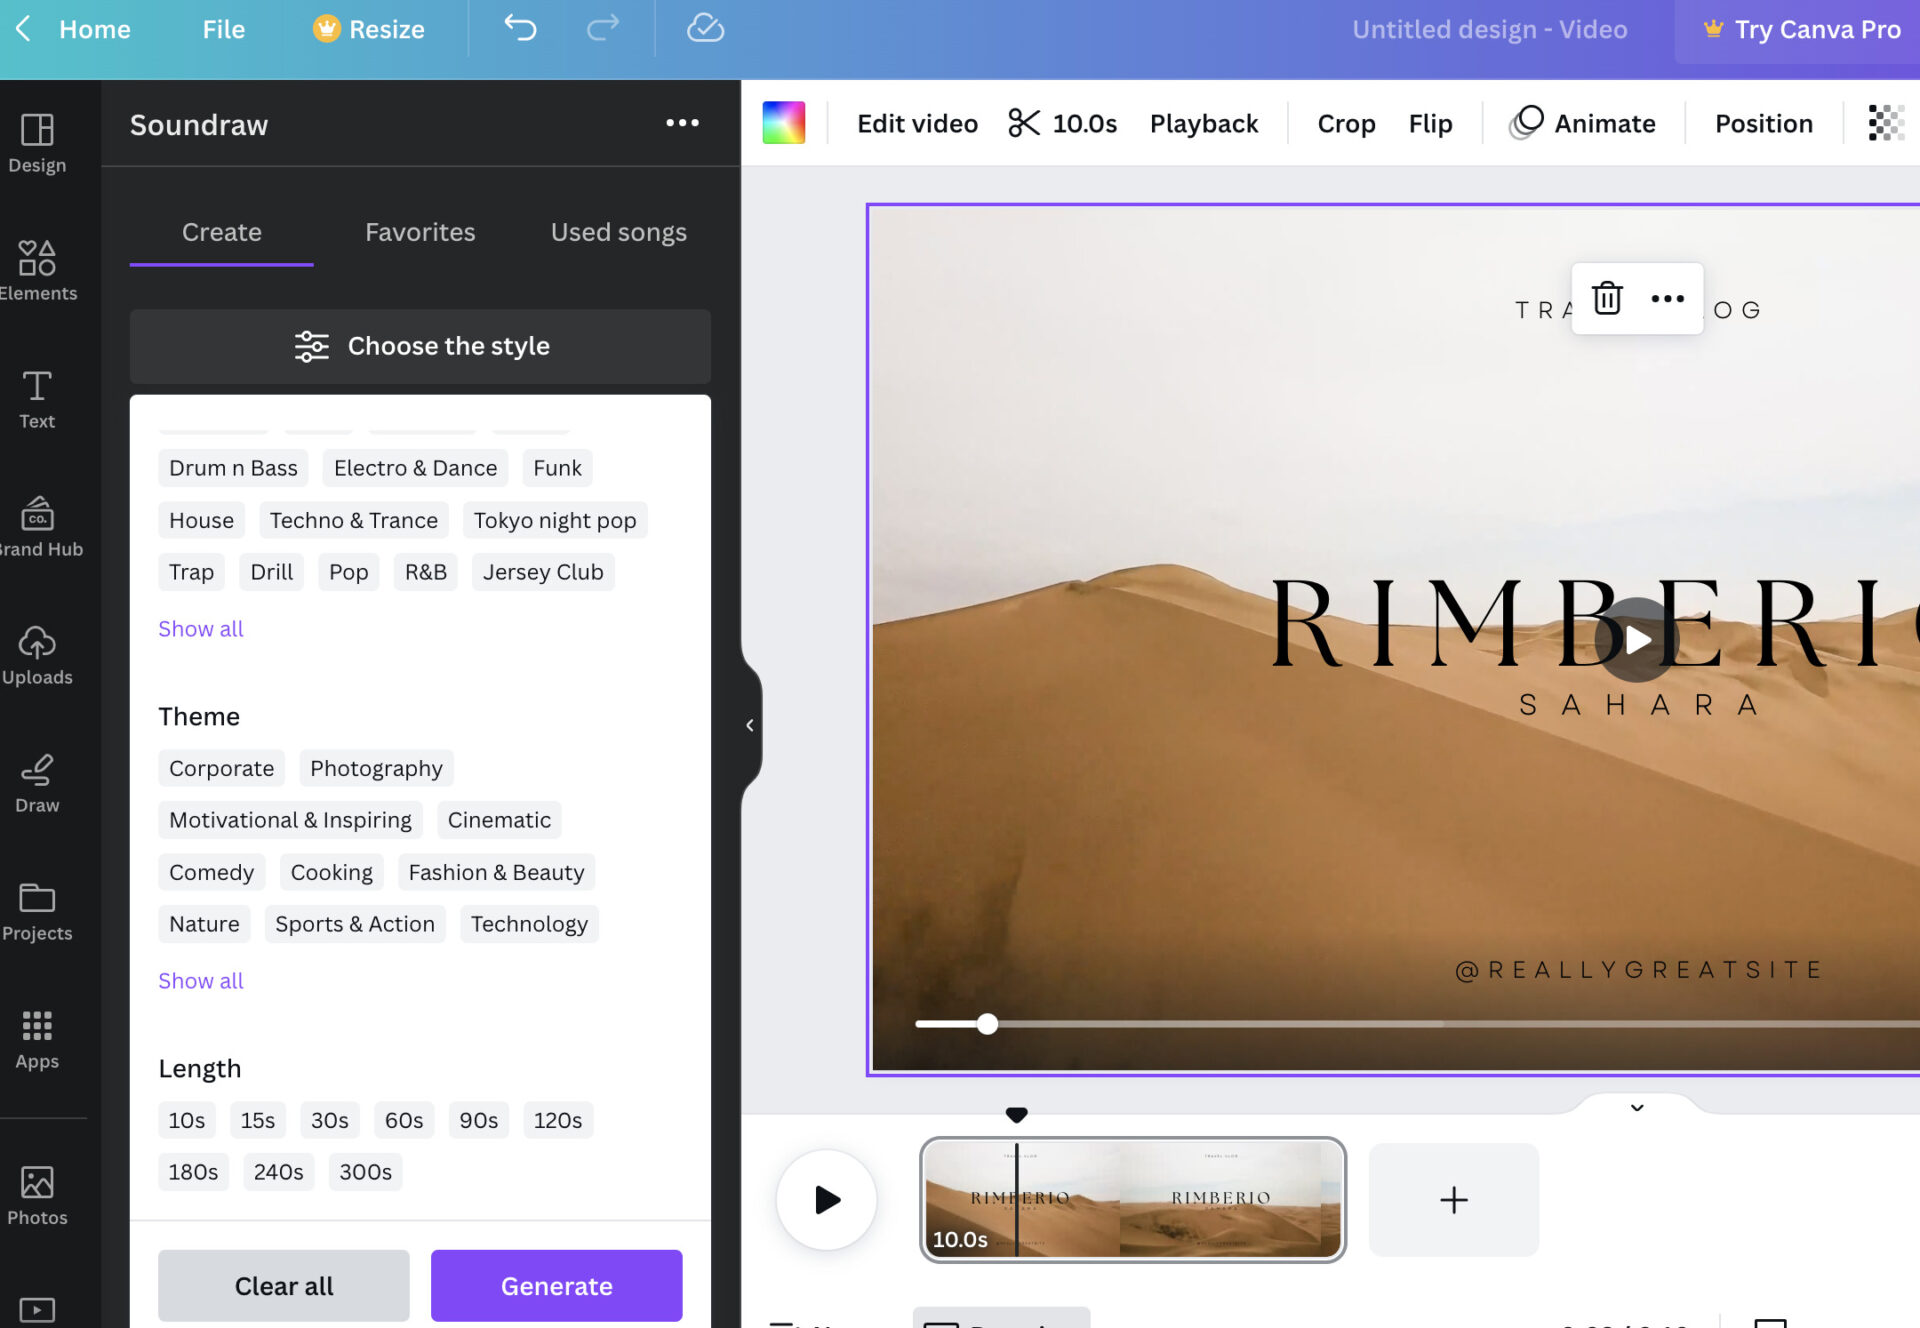Open the Playback options

click(1204, 123)
